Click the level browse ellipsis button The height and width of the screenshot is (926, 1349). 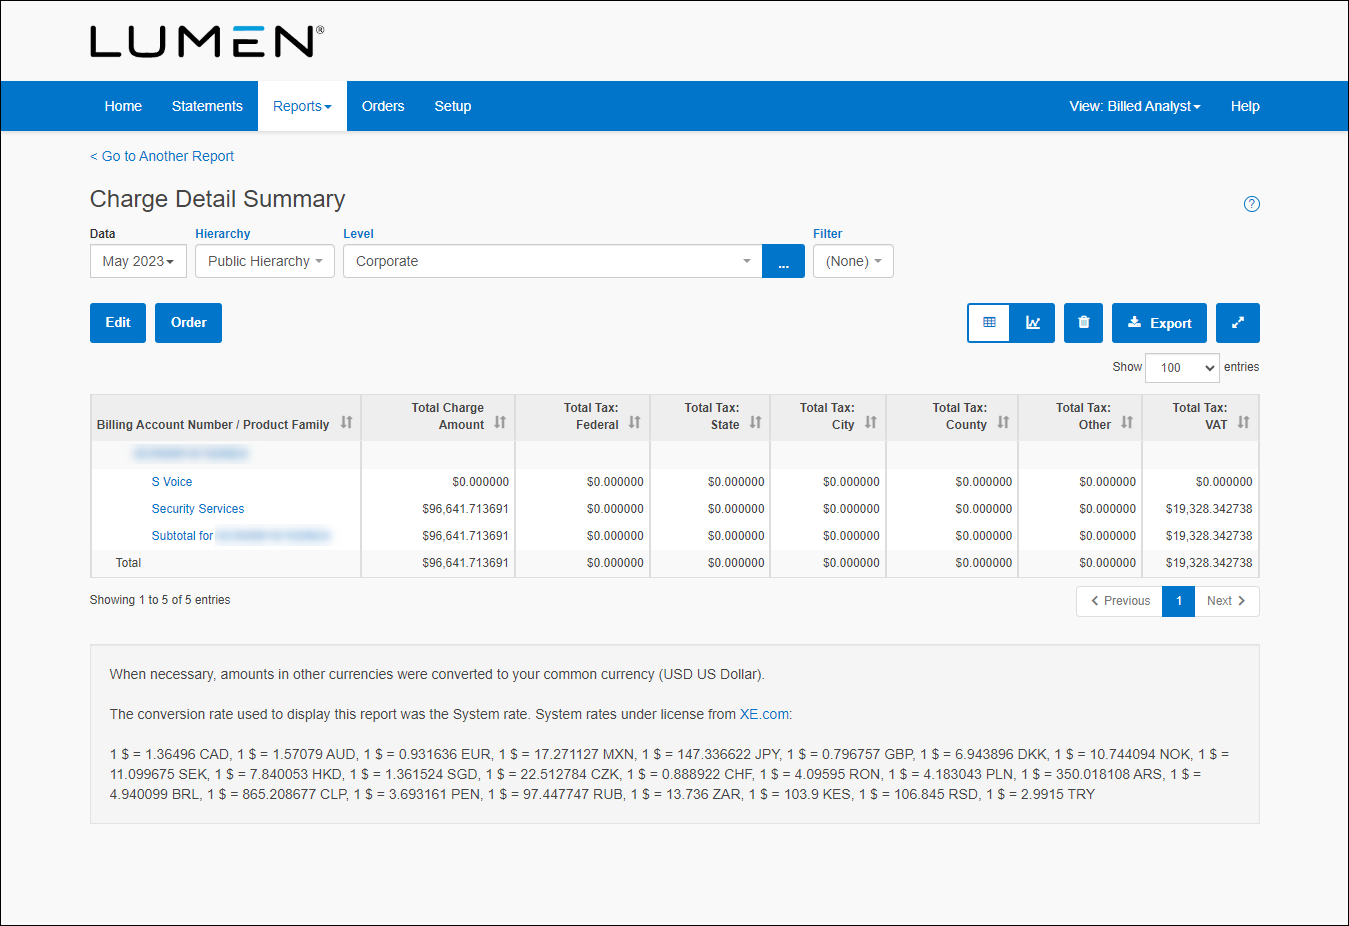click(x=783, y=261)
